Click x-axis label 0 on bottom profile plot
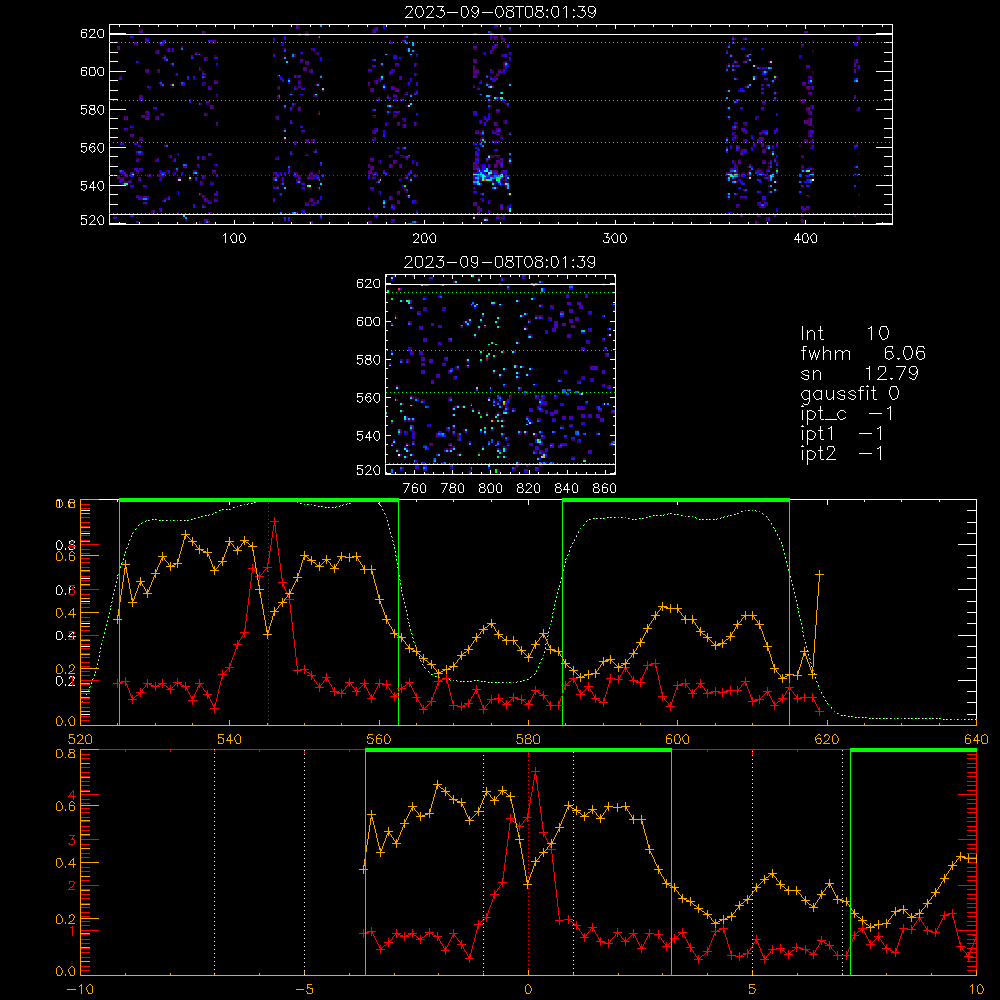Screen dimensions: 1000x1000 528,989
